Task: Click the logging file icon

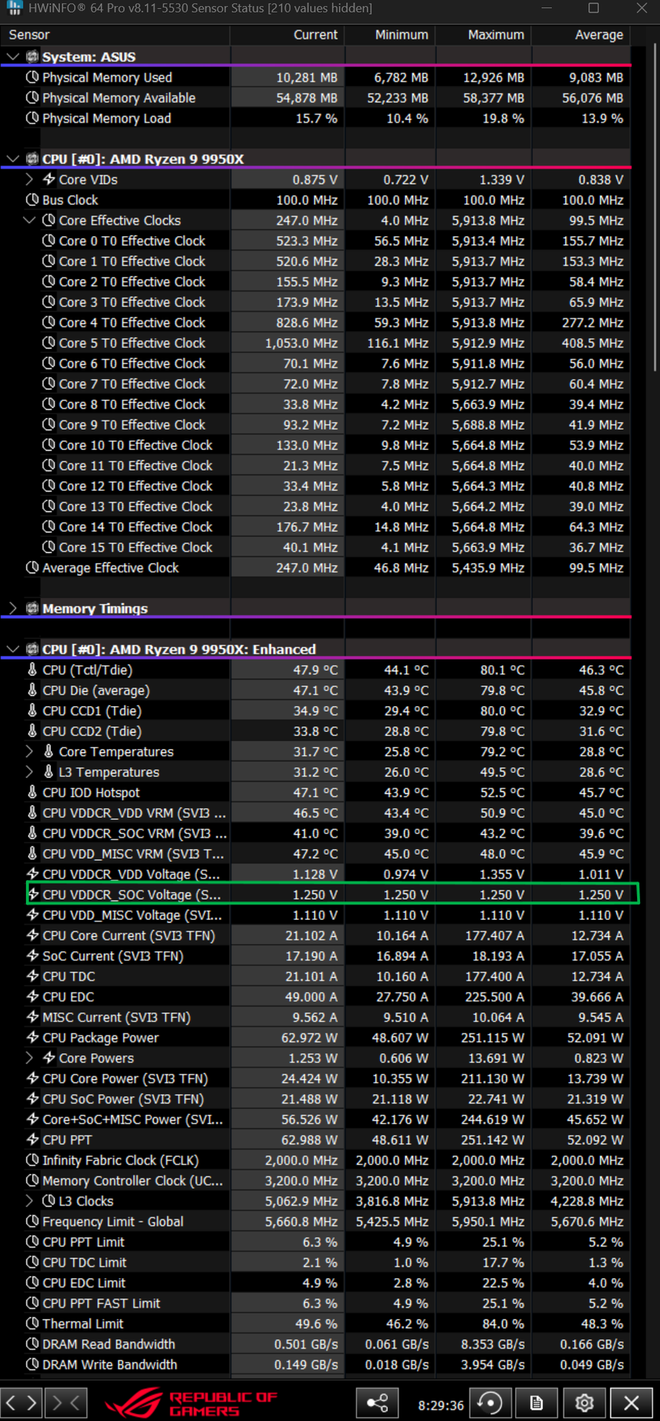Action: (x=537, y=1402)
